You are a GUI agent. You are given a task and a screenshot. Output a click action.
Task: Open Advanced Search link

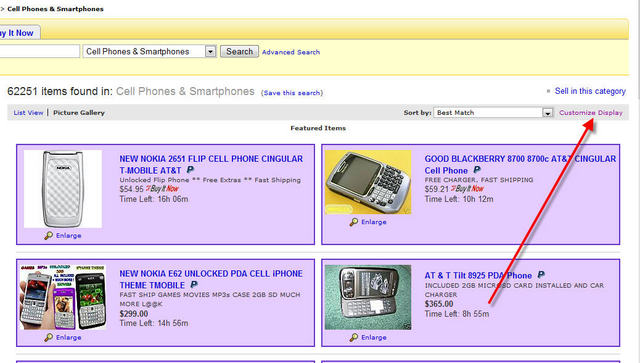click(291, 52)
